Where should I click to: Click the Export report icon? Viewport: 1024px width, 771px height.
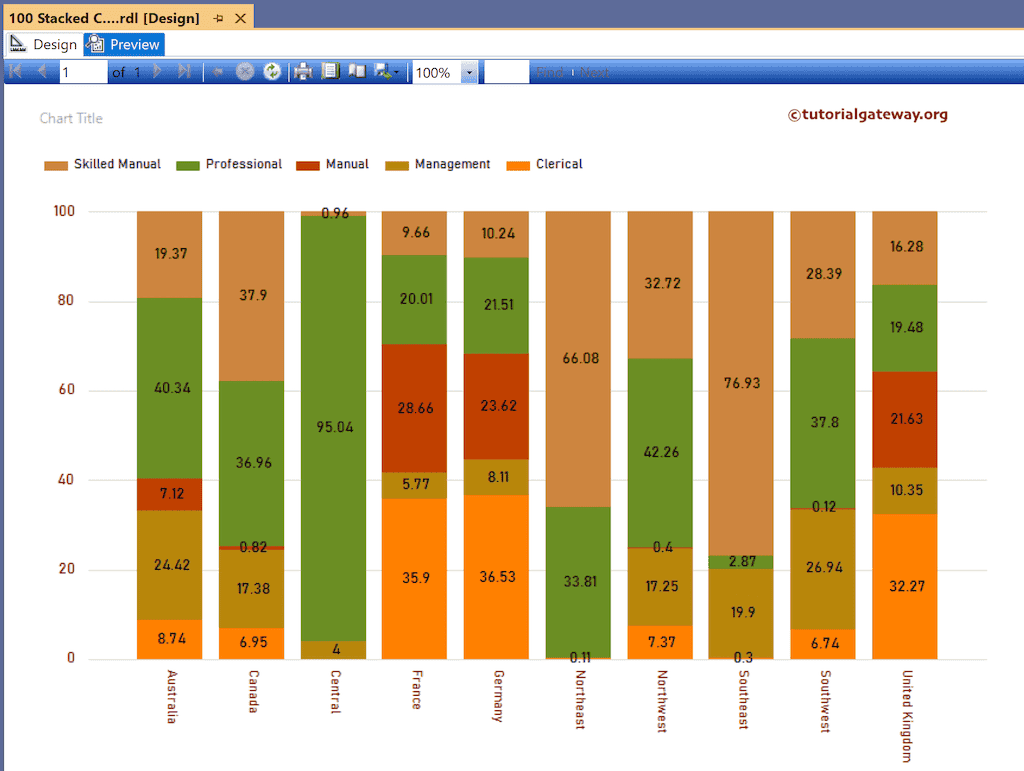(383, 71)
